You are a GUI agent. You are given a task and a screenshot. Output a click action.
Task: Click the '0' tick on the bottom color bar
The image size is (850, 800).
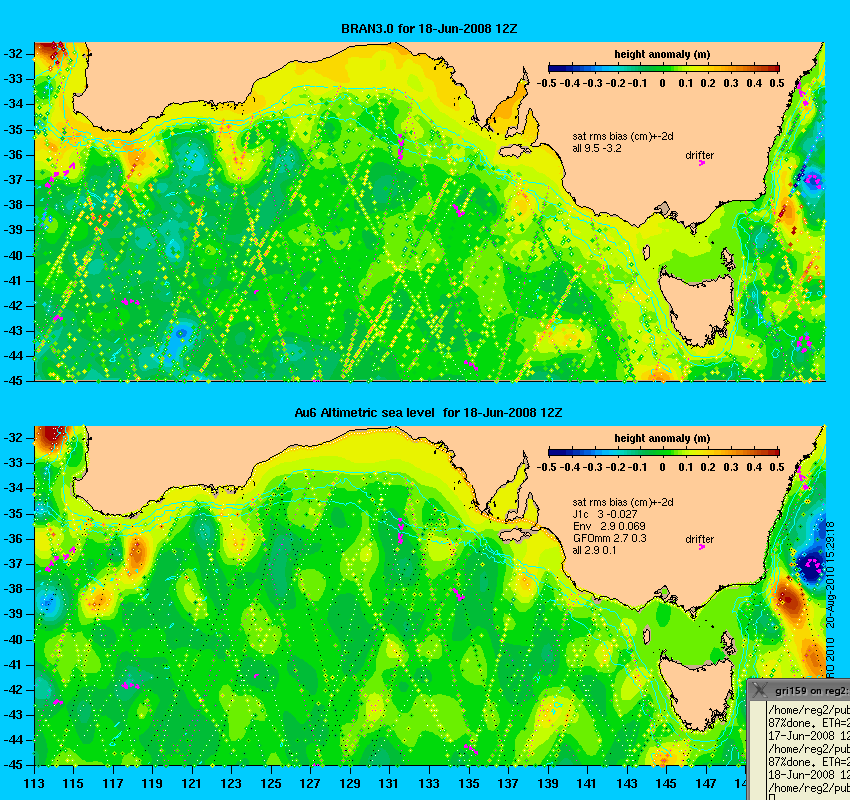(662, 467)
